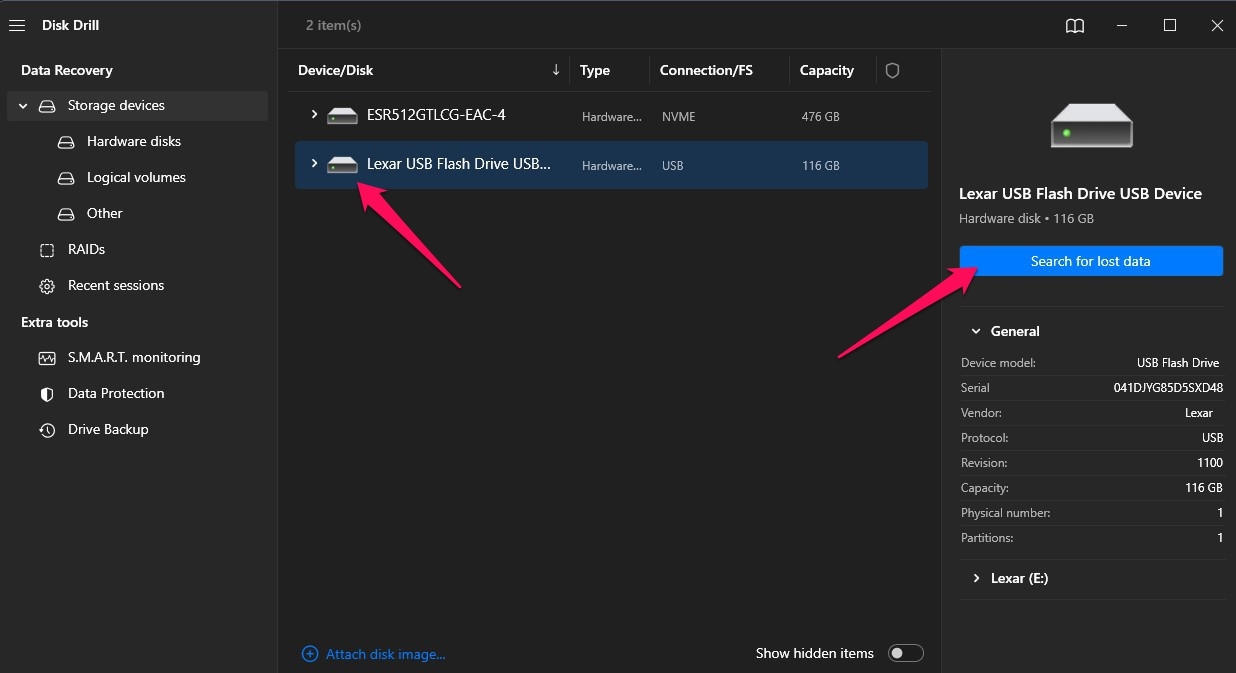Click the large drive image in details panel
The width and height of the screenshot is (1236, 673).
click(x=1091, y=125)
